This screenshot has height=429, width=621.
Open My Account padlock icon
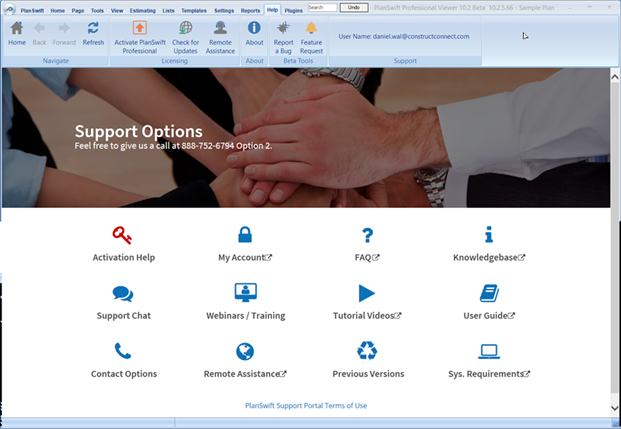[x=245, y=235]
